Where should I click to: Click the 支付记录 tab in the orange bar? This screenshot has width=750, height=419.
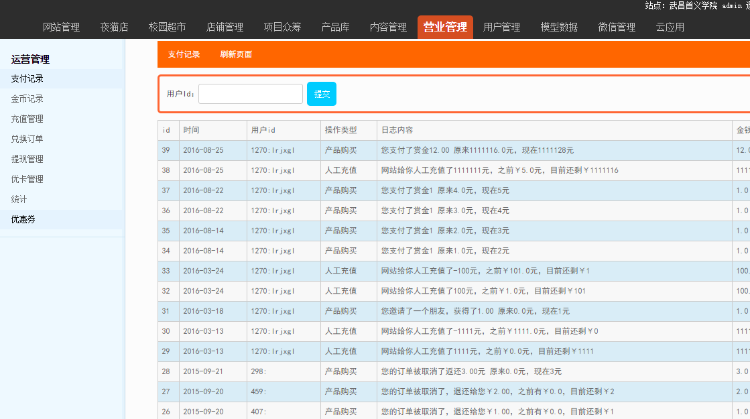click(x=184, y=55)
